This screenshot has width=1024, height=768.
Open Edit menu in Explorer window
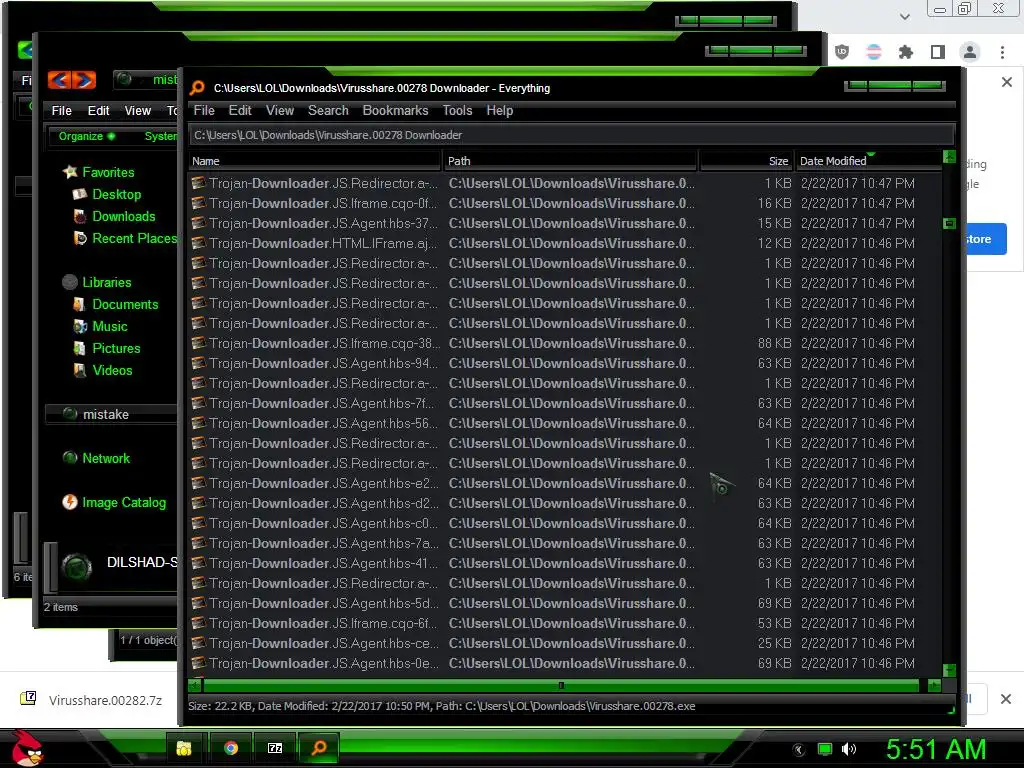pos(98,110)
